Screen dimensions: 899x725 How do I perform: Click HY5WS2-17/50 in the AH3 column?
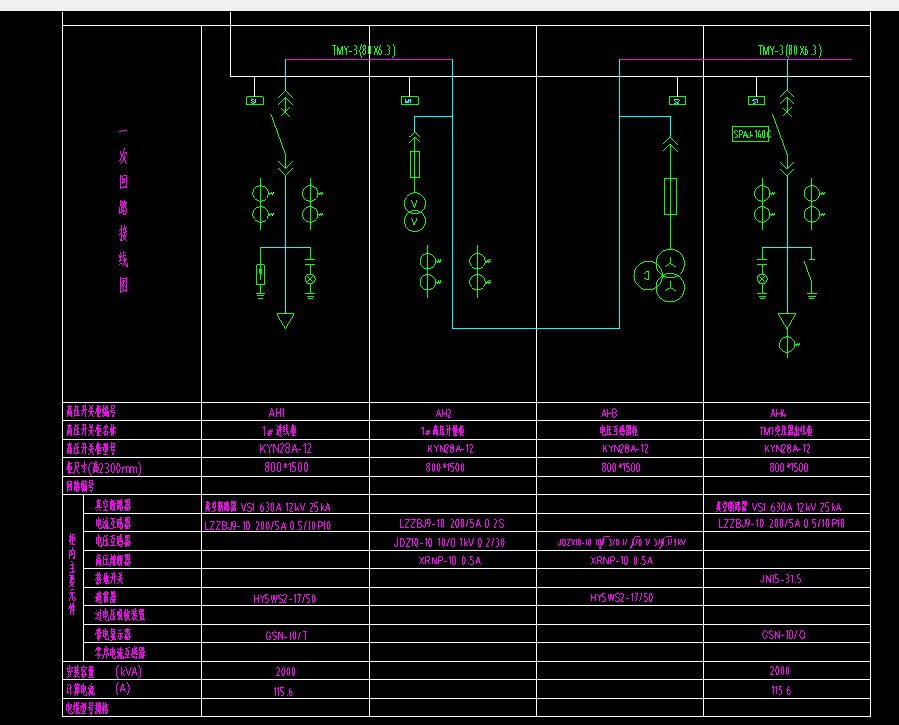point(622,598)
